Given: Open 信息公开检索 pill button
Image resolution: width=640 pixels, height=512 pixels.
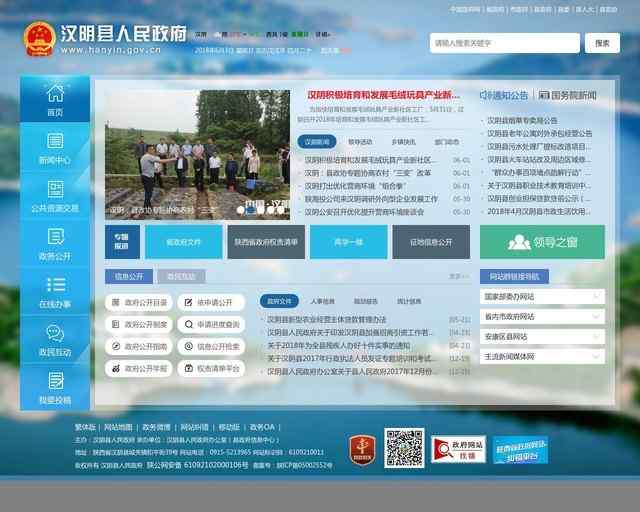Looking at the screenshot, I should point(211,347).
